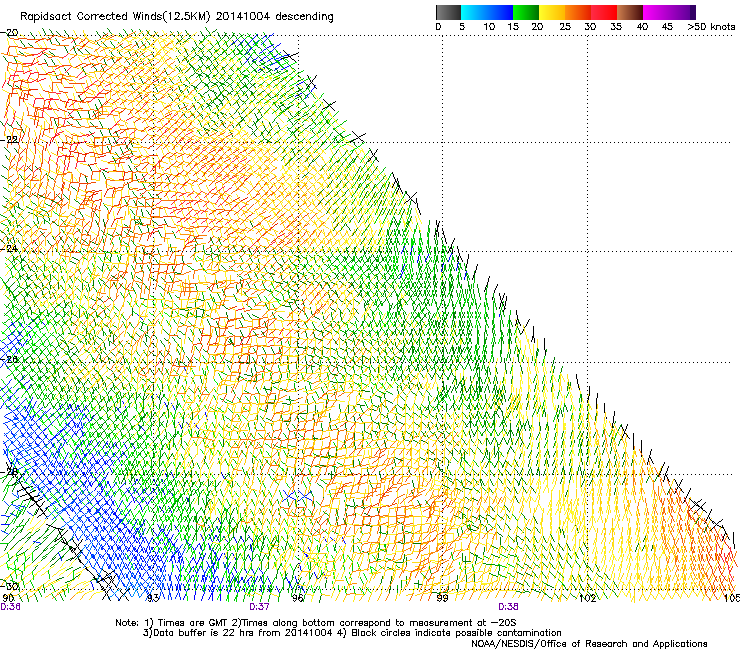Click legend scale label '25'
Screen dimensions: 740x650
click(x=565, y=27)
